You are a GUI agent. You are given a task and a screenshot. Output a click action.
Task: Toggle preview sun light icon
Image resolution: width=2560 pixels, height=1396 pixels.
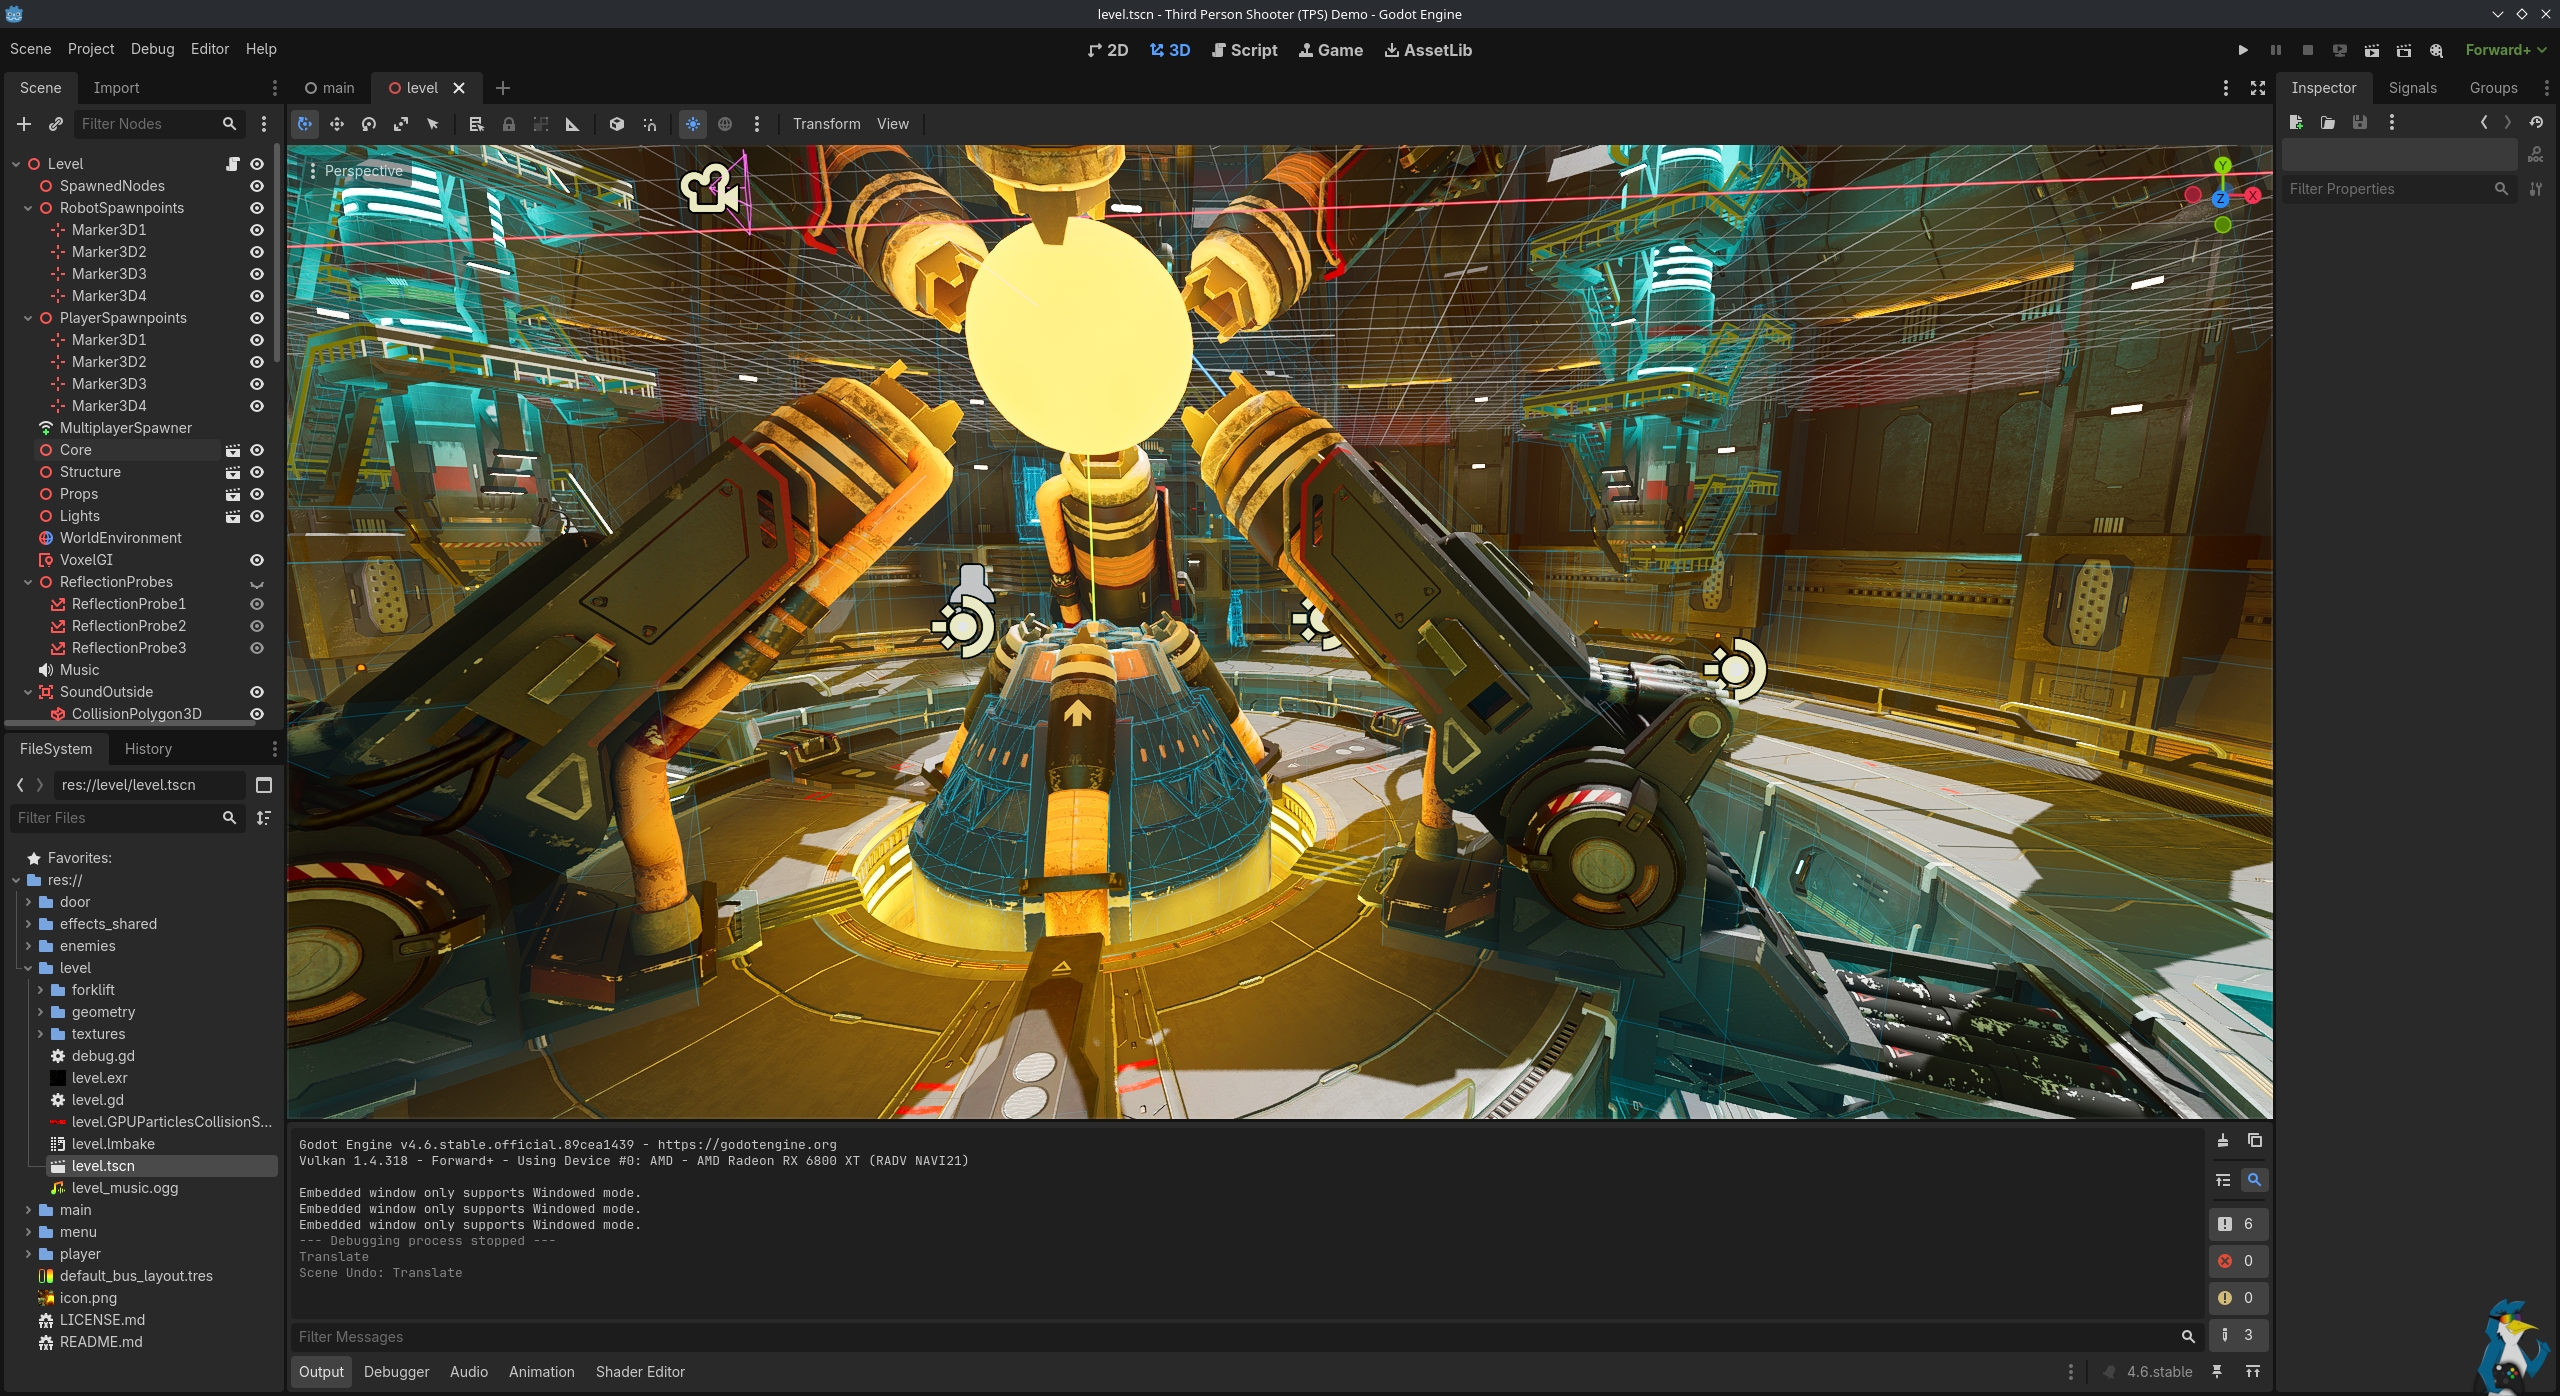point(692,124)
